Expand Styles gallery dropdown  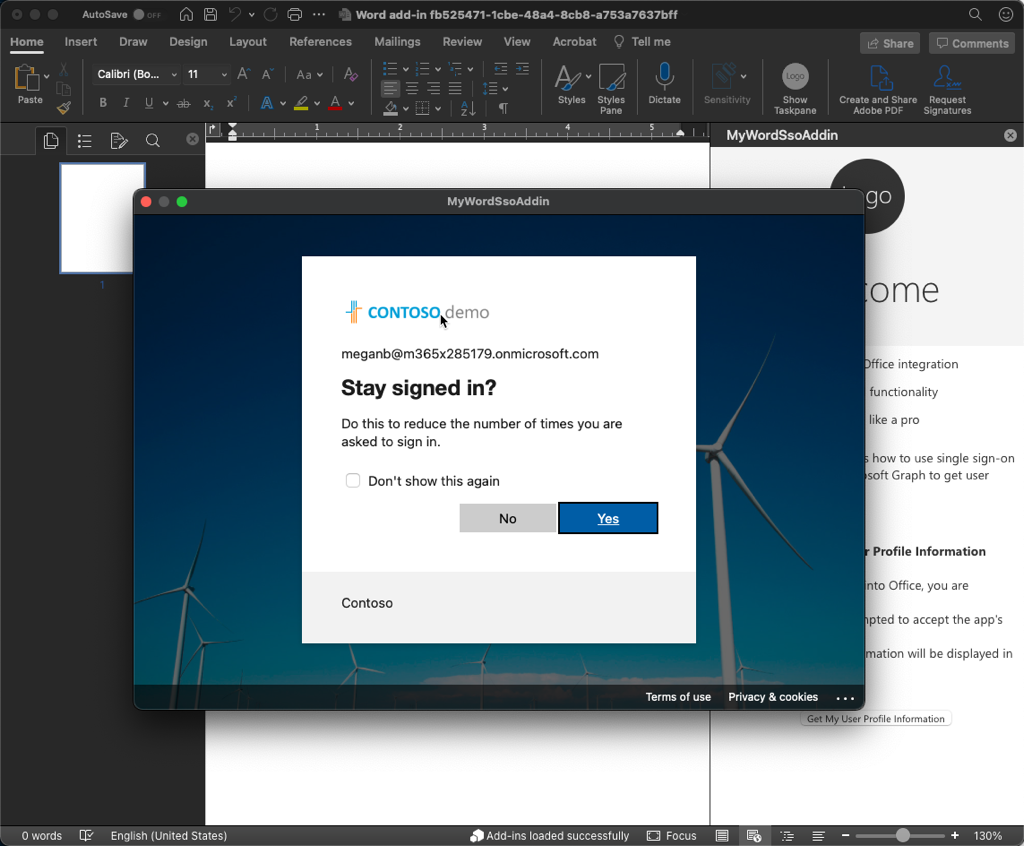[x=588, y=76]
